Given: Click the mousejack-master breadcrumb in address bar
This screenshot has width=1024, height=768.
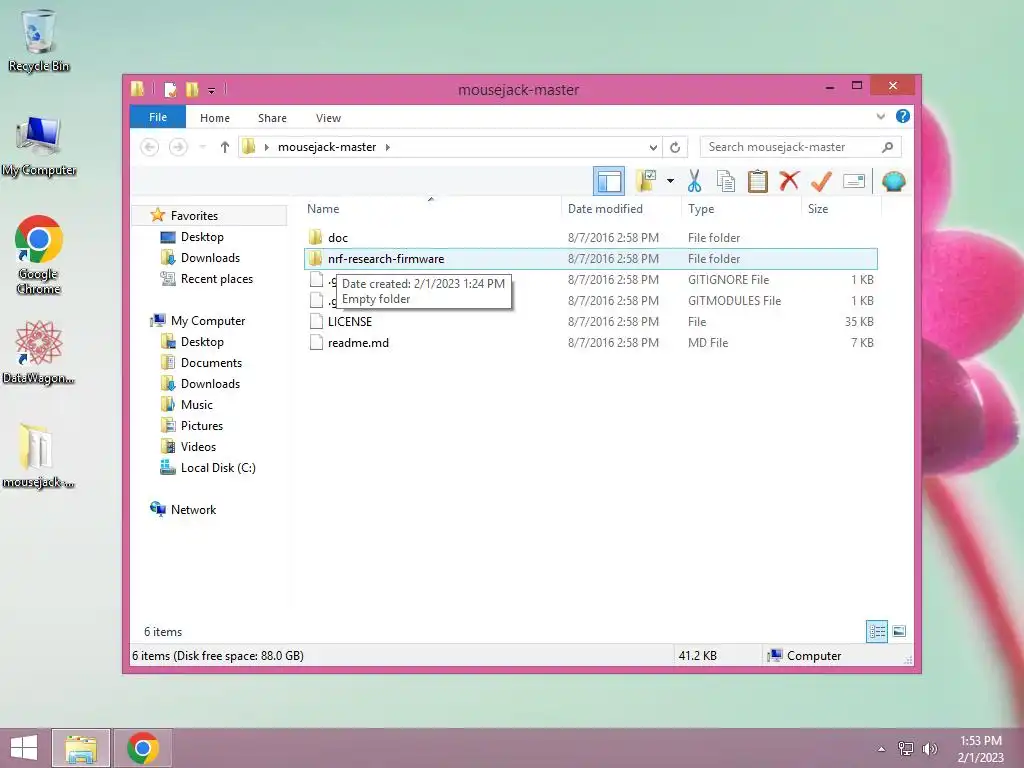Looking at the screenshot, I should 327,147.
